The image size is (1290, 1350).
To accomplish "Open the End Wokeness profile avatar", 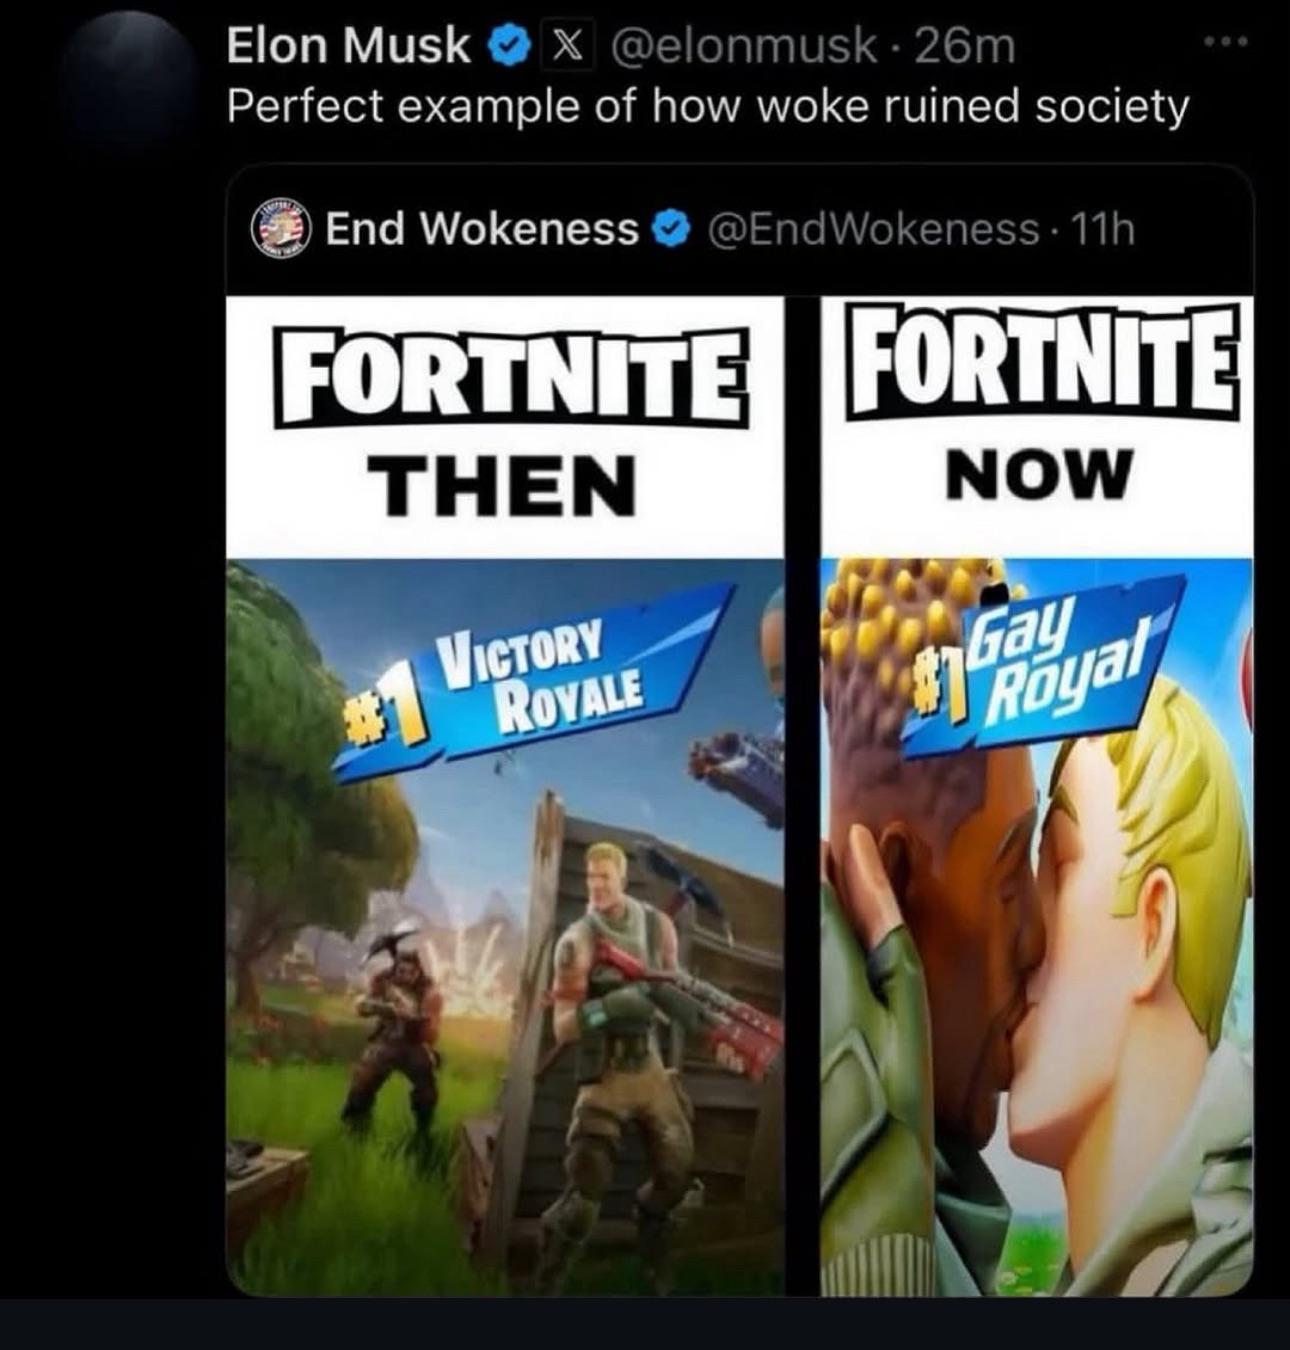I will click(280, 230).
